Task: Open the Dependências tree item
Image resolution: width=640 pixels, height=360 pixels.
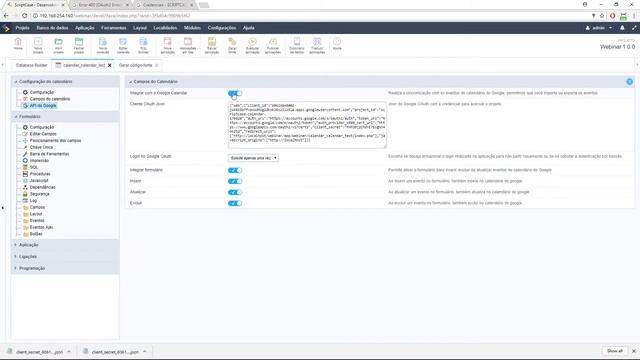Action: click(42, 187)
